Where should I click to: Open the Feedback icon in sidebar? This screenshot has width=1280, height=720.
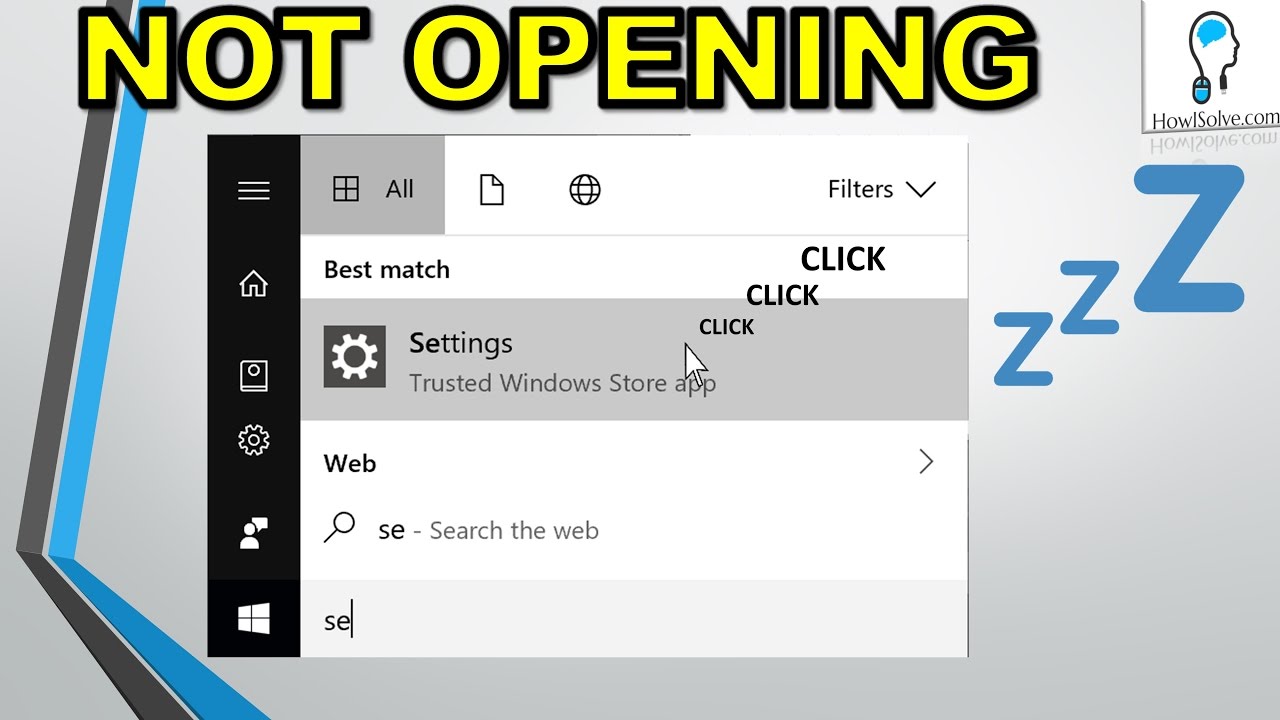tap(254, 533)
